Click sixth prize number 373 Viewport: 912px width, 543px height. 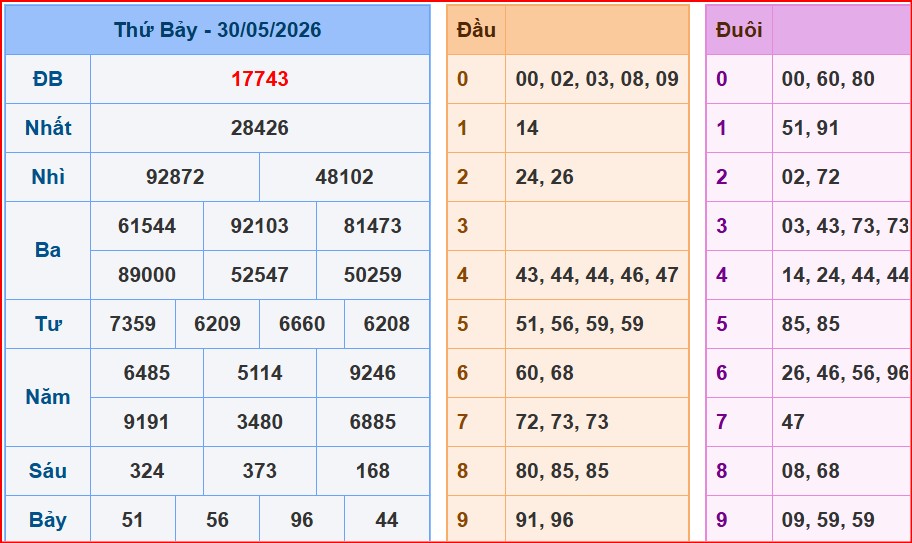[x=259, y=471]
